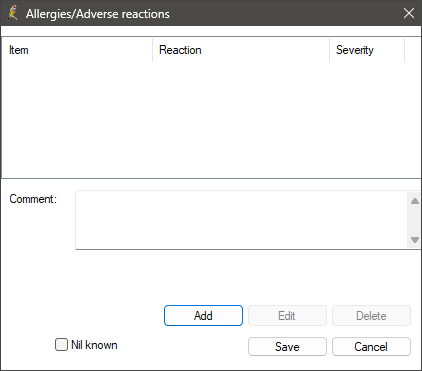This screenshot has height=371, width=422.
Task: Click divider between Reaction and Severity headers
Action: click(x=330, y=50)
